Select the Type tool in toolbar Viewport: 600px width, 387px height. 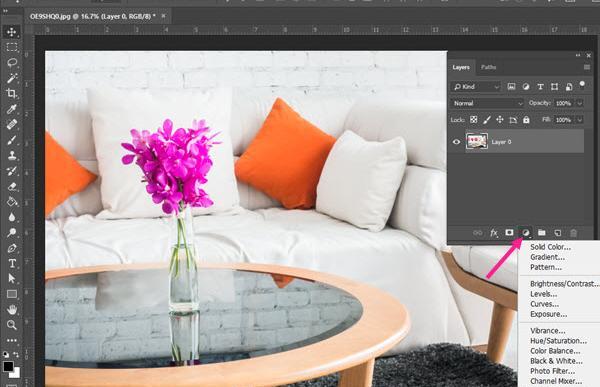coord(11,263)
